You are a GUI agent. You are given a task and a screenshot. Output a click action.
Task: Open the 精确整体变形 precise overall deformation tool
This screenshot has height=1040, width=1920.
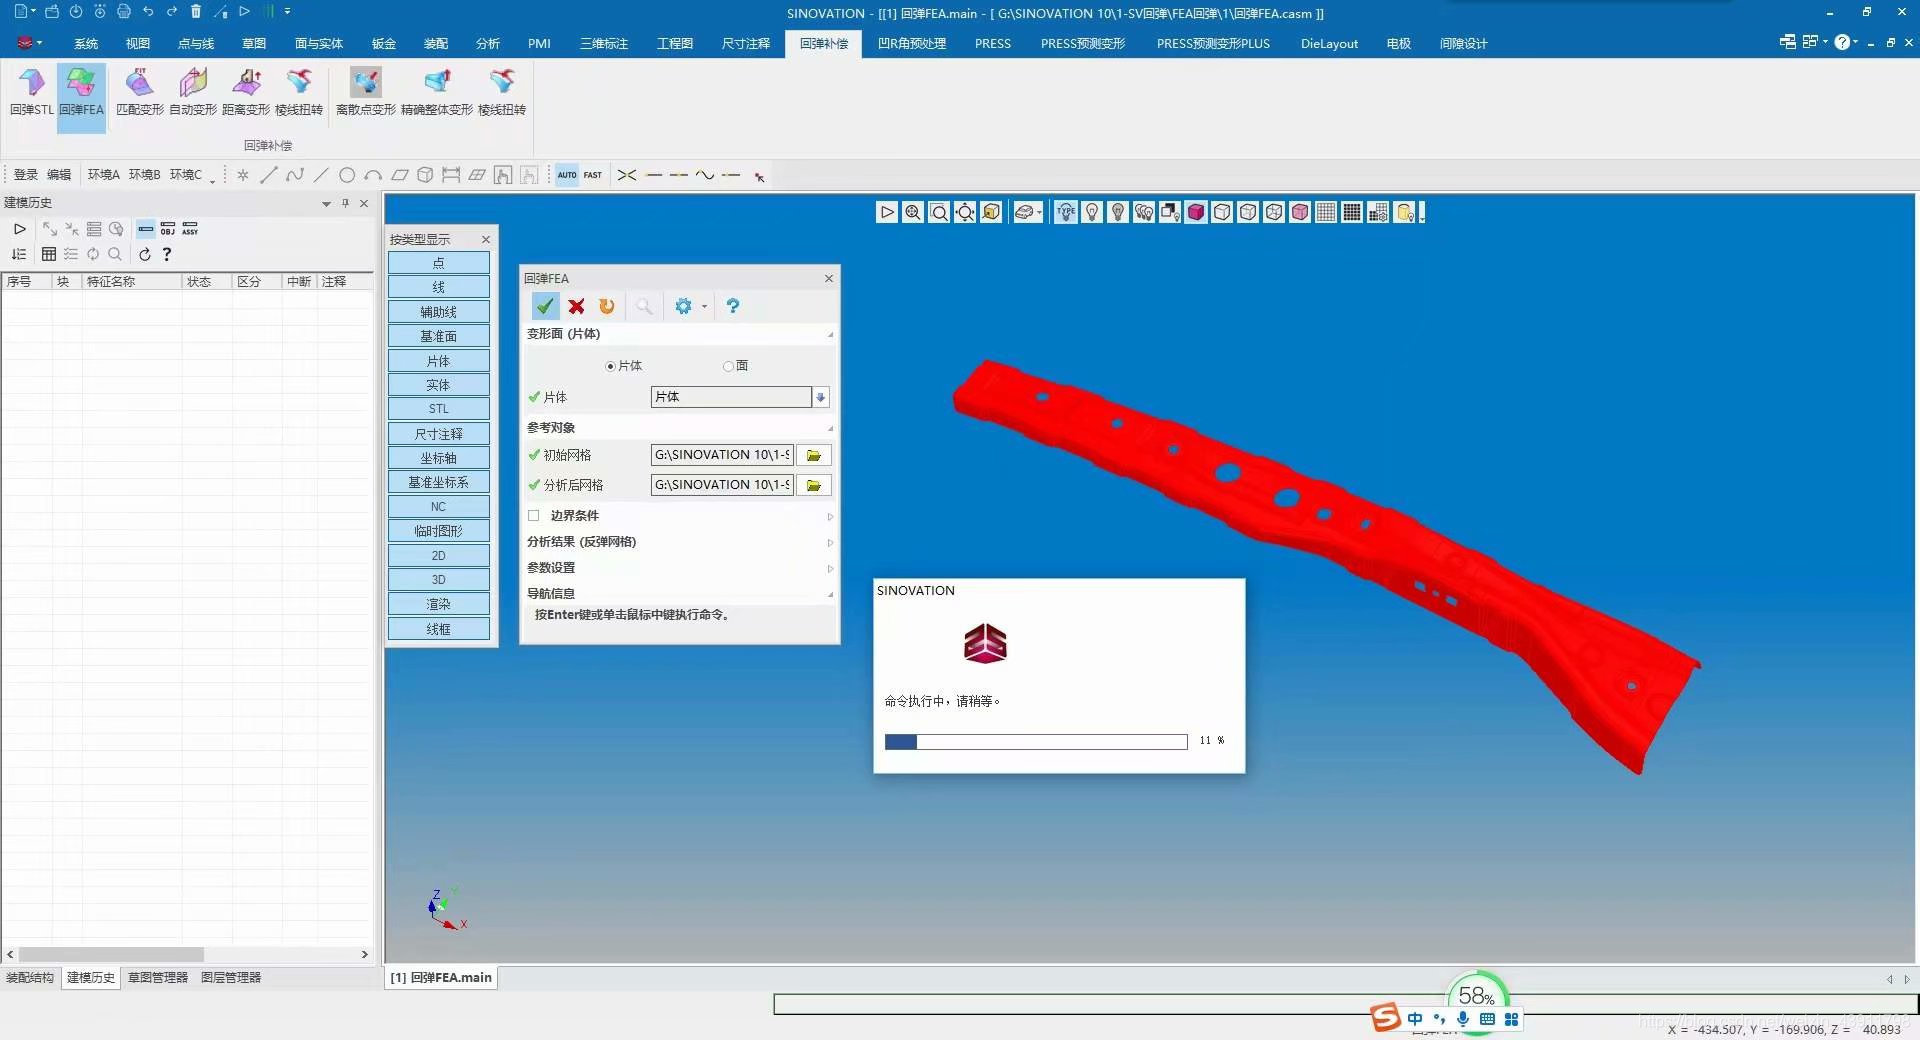[x=437, y=93]
